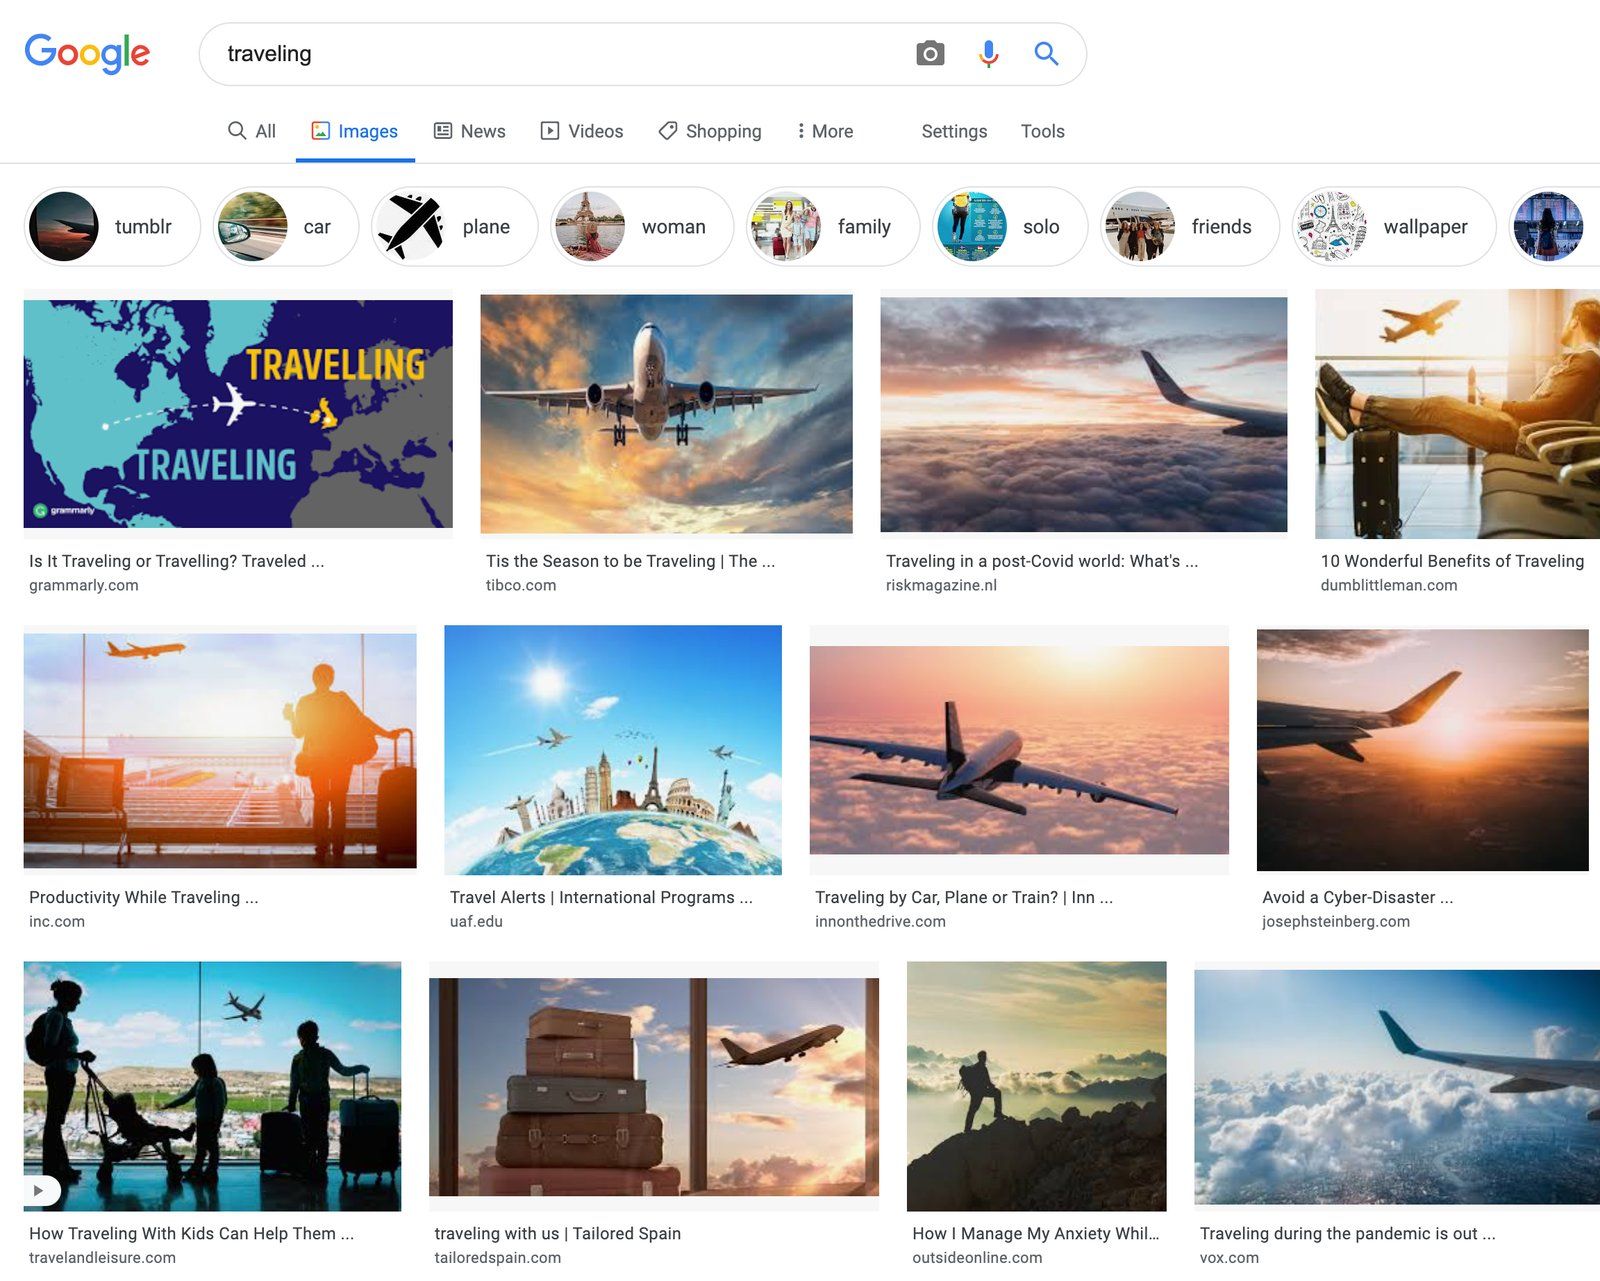The width and height of the screenshot is (1600, 1281).
Task: Click the Google logo
Action: tap(87, 53)
